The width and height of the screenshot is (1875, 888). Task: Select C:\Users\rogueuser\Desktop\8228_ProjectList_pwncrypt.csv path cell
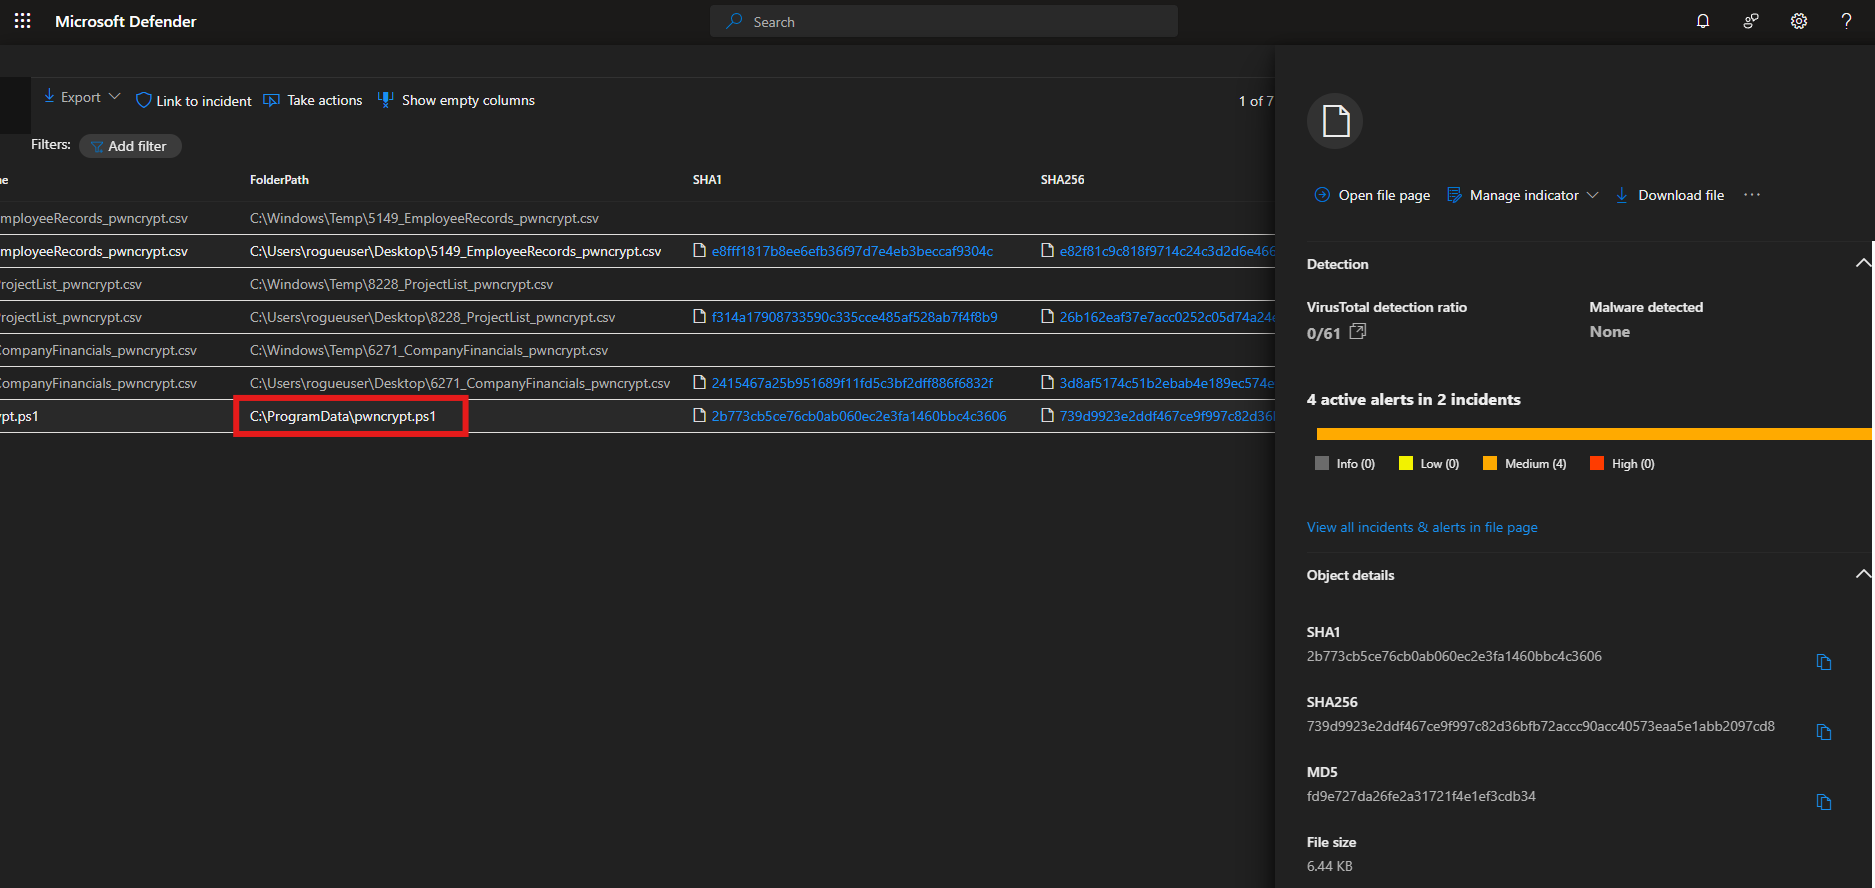(x=432, y=317)
